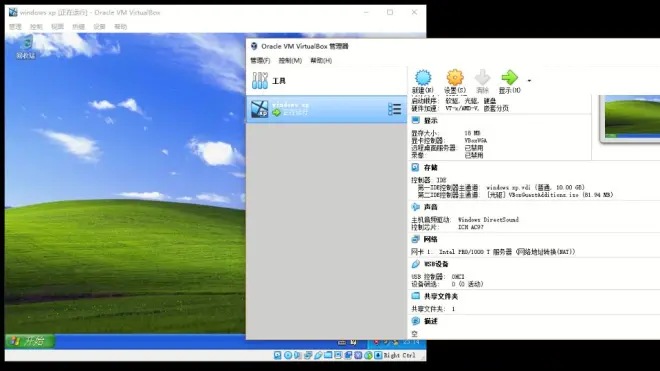Open 帮助(H) menu in VirtualBox manager
This screenshot has height=371, width=660.
point(321,61)
